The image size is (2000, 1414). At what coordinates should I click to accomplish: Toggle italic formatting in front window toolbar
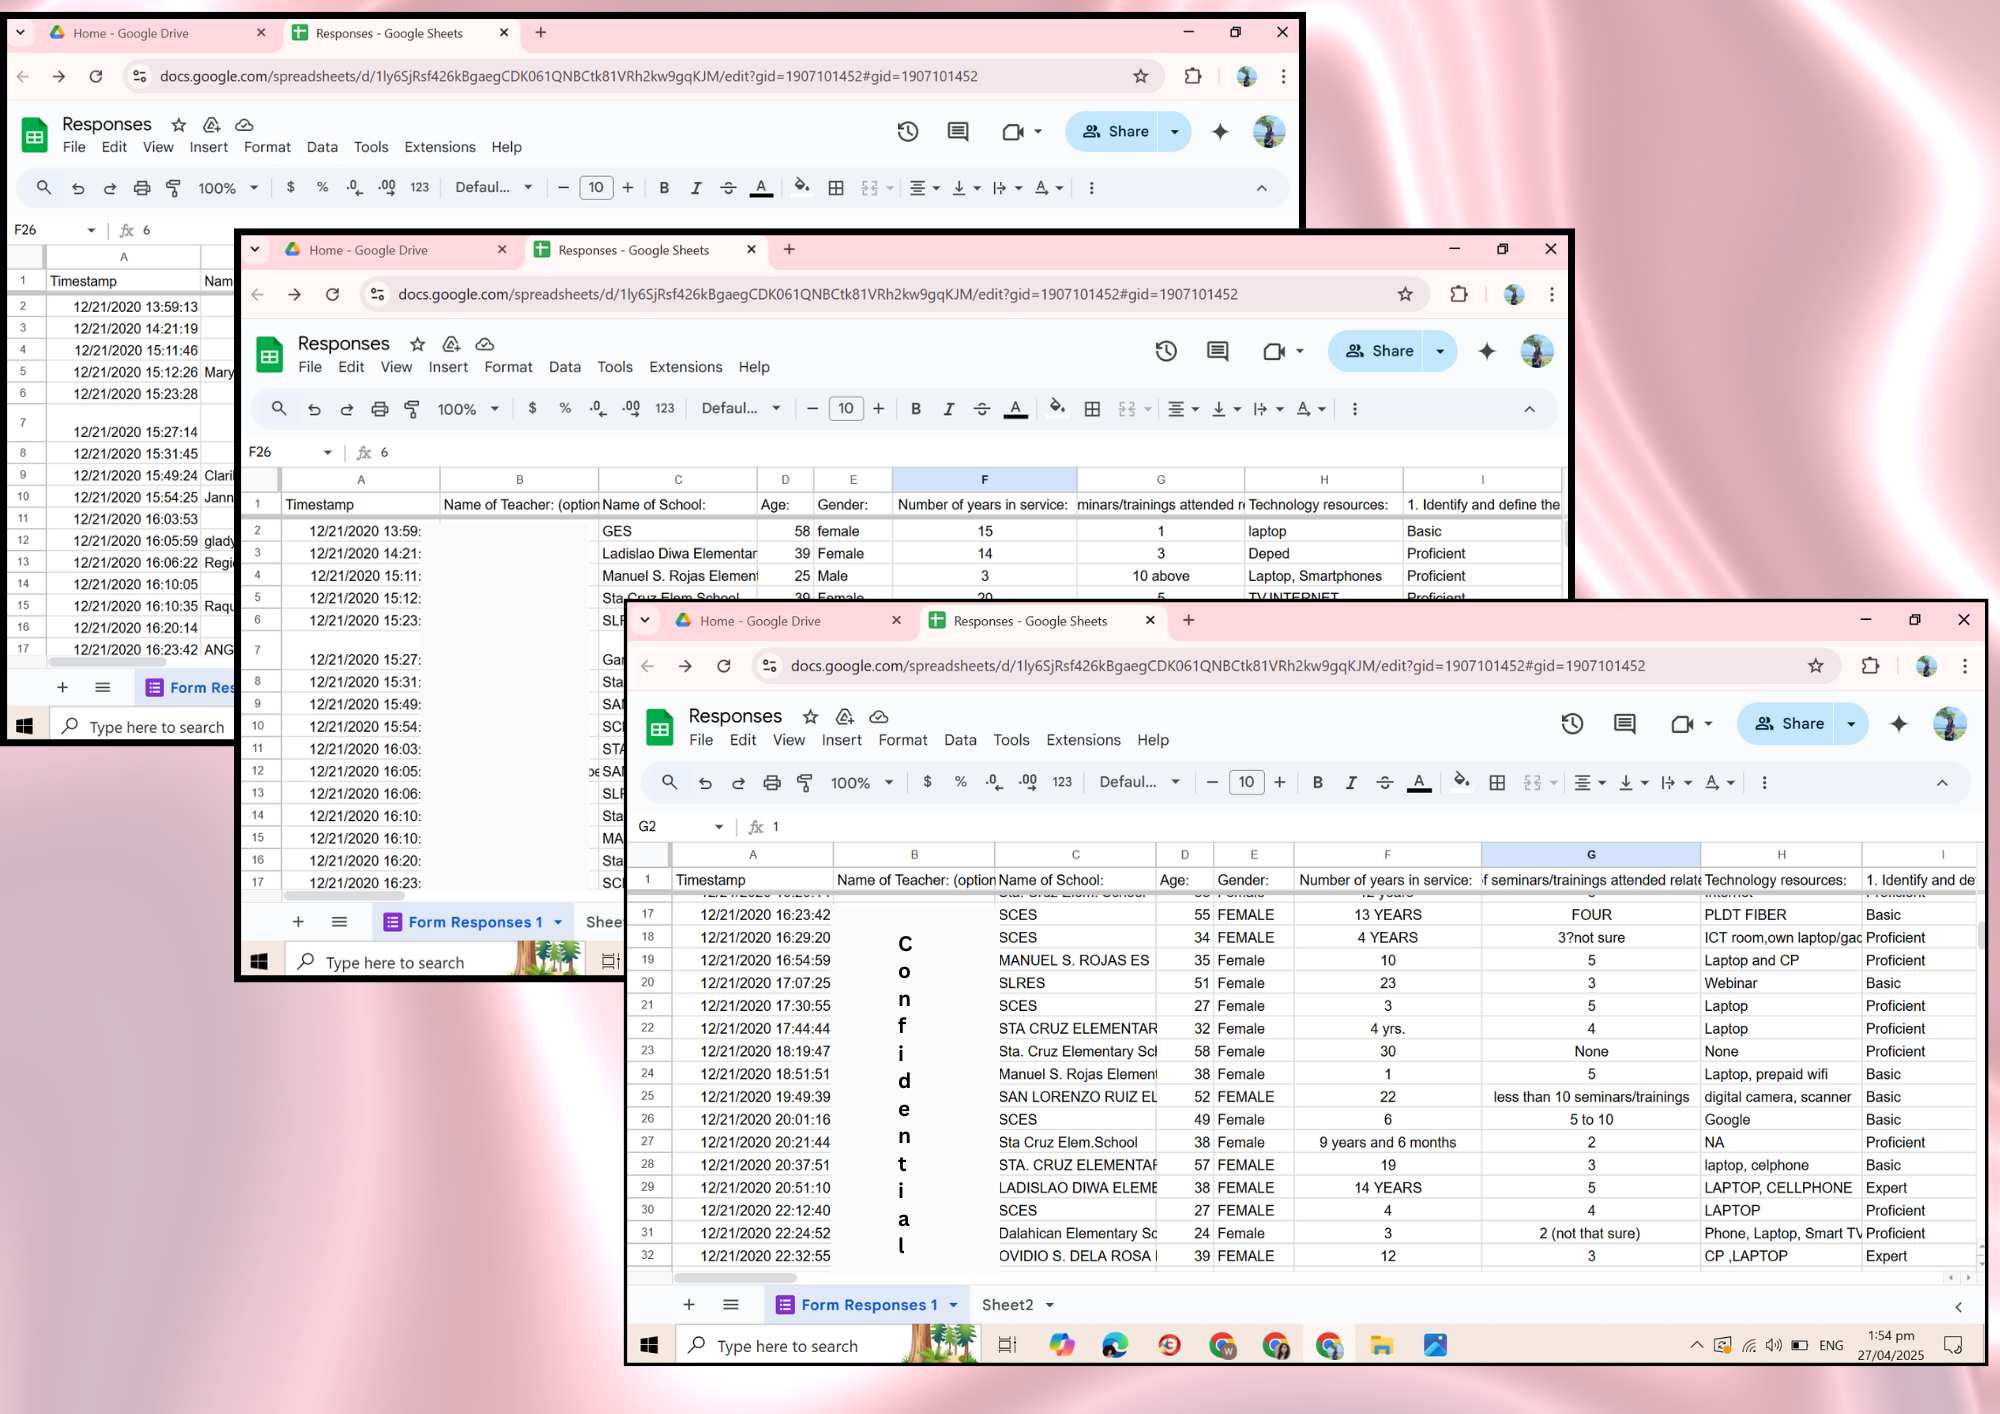(x=1351, y=783)
